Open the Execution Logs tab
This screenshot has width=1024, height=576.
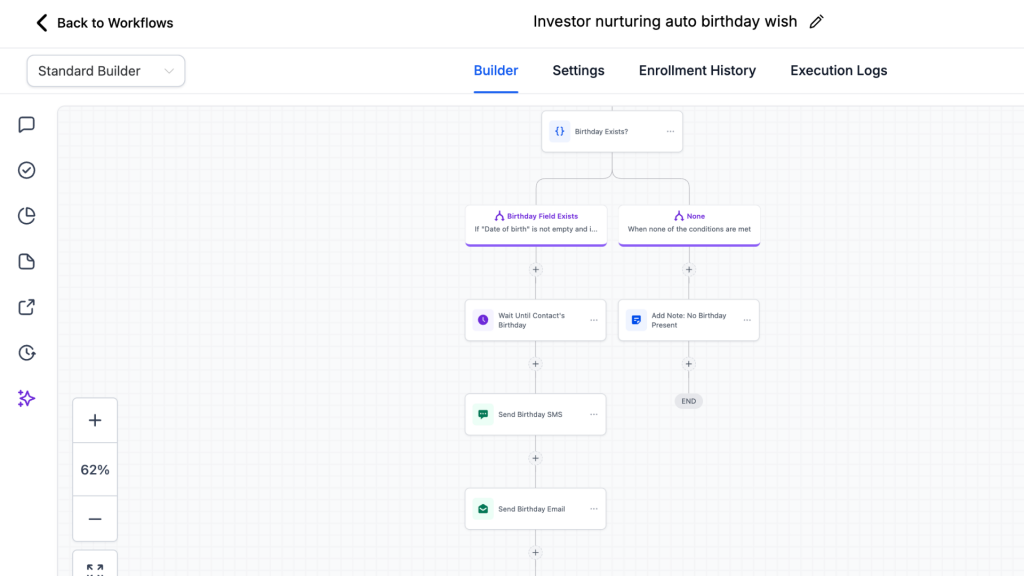click(x=838, y=71)
